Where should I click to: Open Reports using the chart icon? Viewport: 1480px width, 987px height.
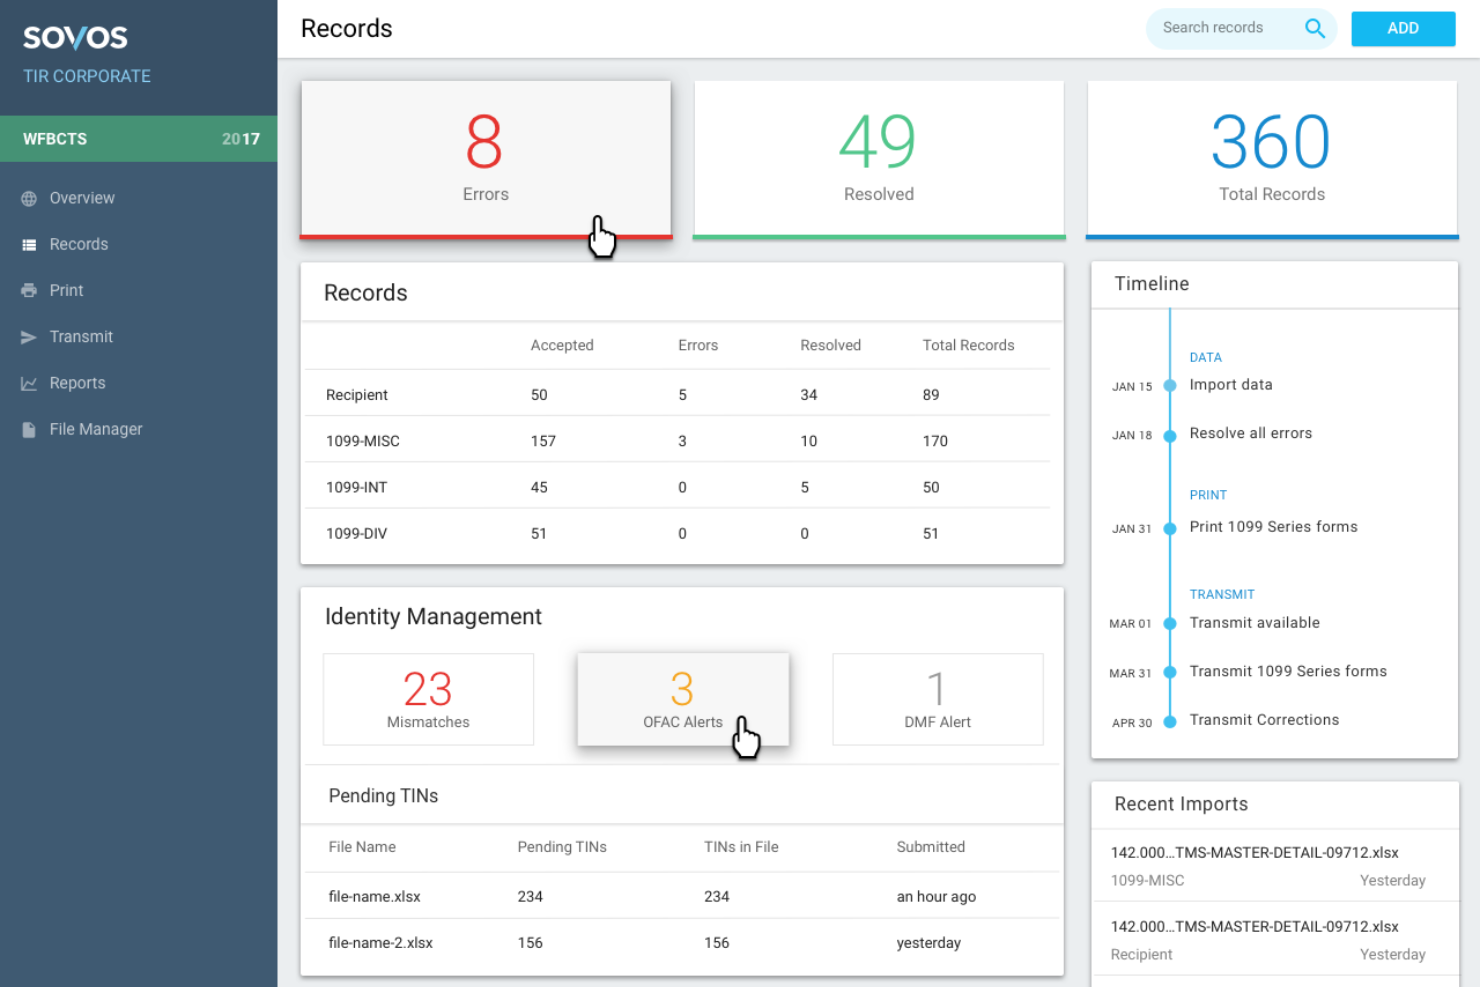tap(29, 383)
